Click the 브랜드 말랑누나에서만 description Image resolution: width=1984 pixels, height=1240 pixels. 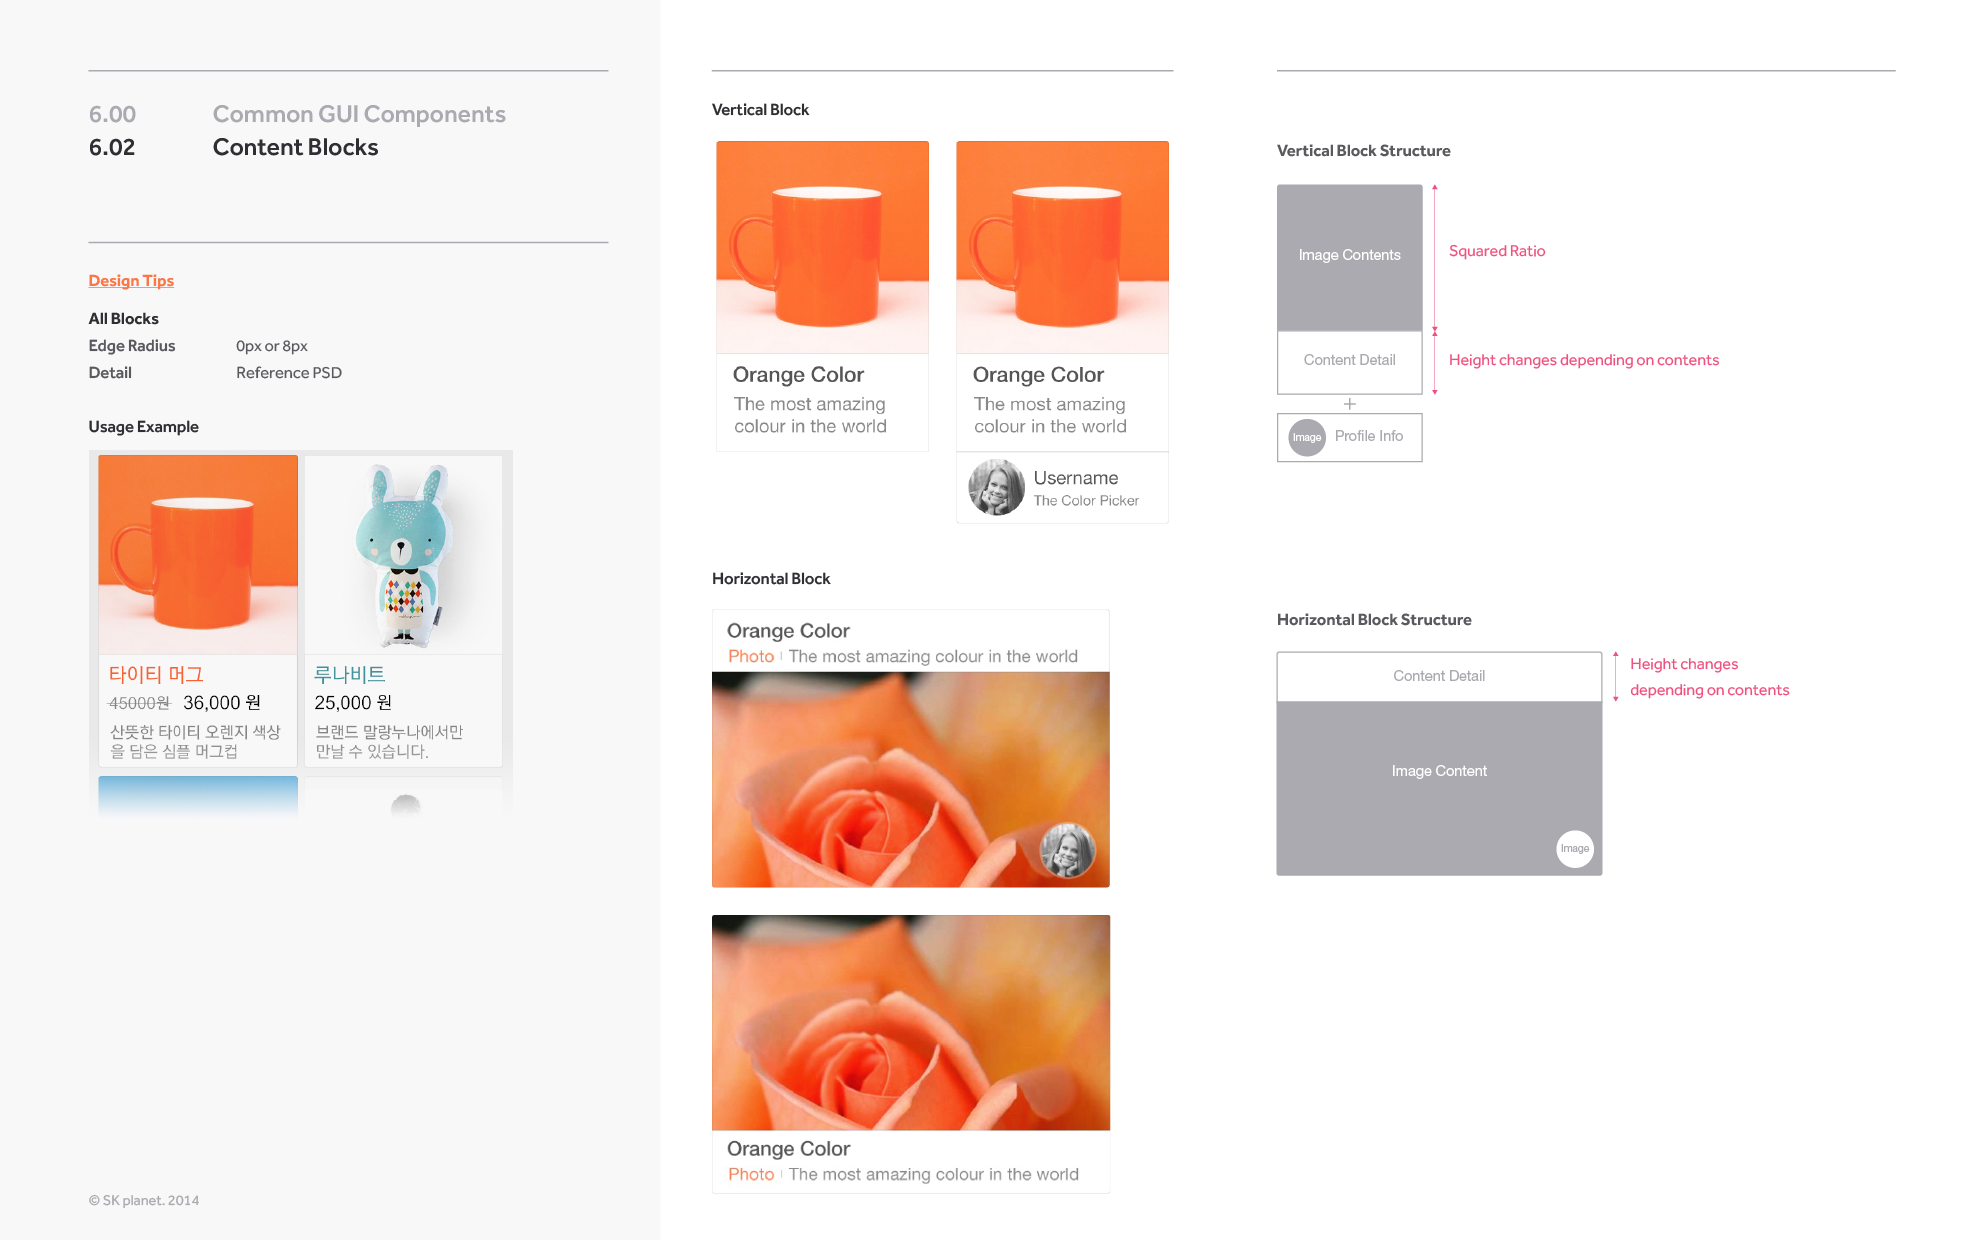pos(389,742)
